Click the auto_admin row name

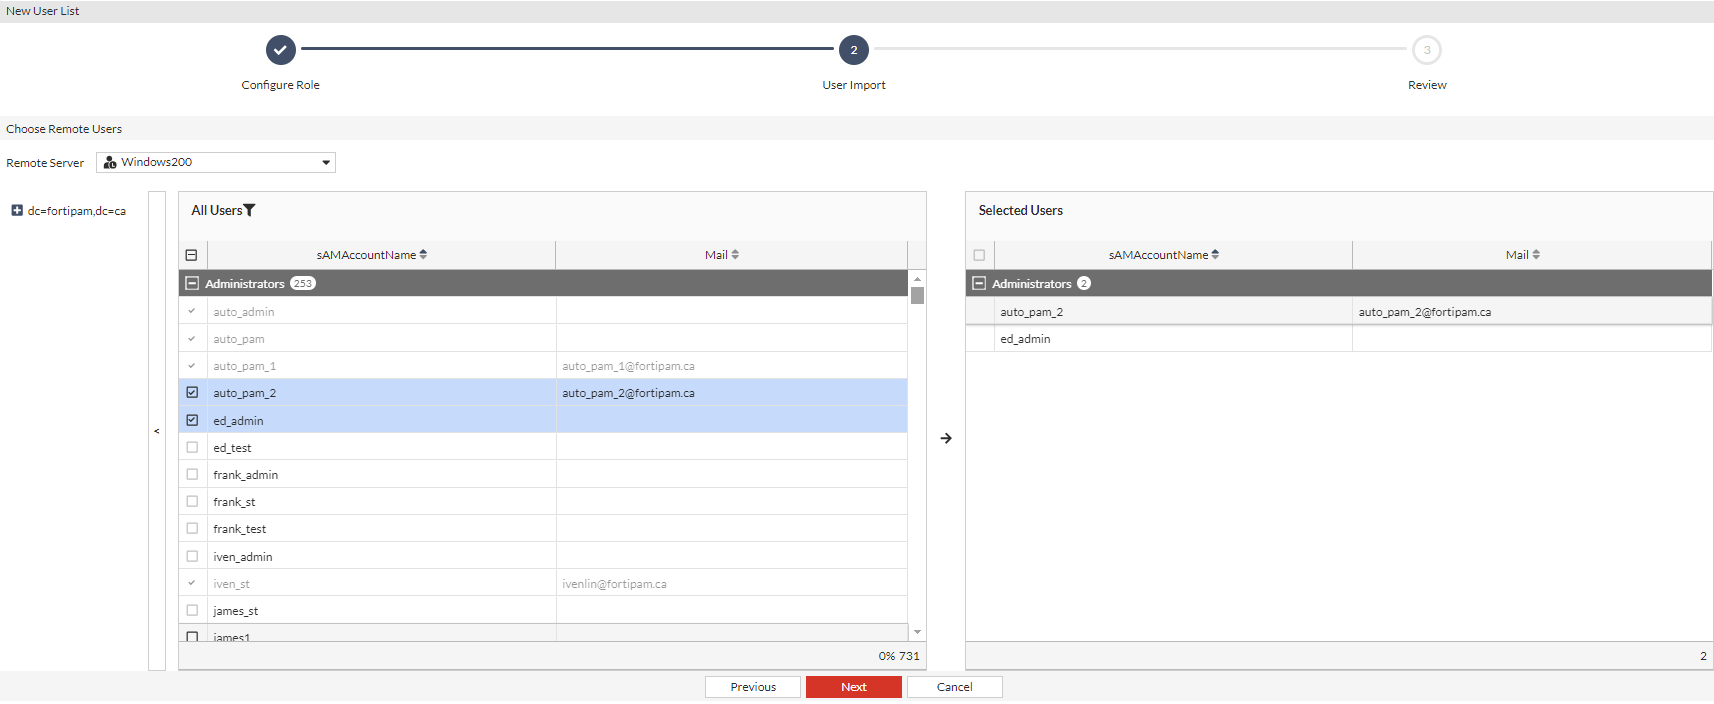pos(243,312)
